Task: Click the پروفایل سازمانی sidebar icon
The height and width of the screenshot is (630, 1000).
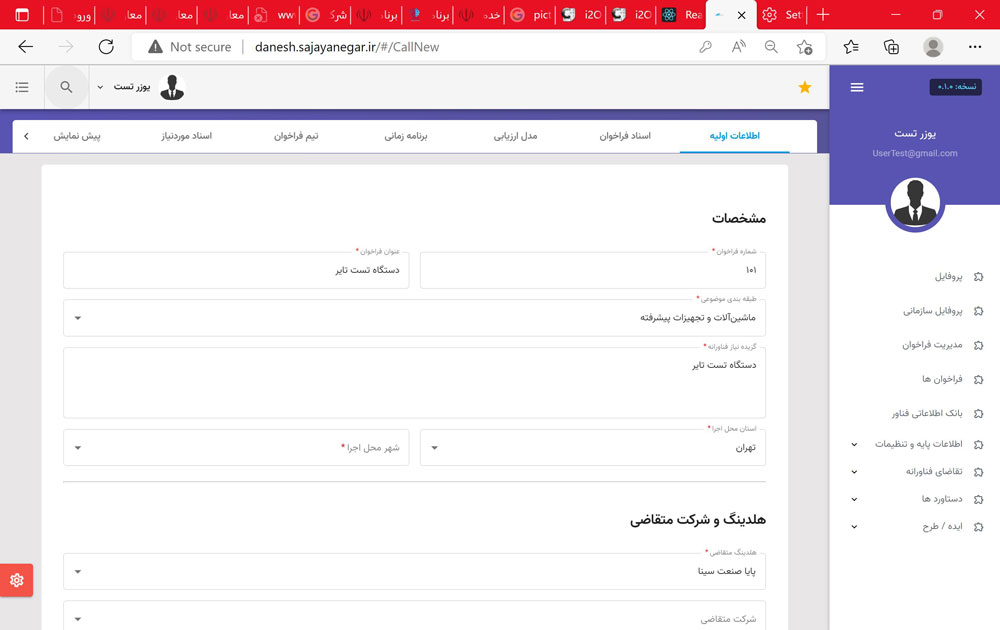Action: tap(978, 311)
